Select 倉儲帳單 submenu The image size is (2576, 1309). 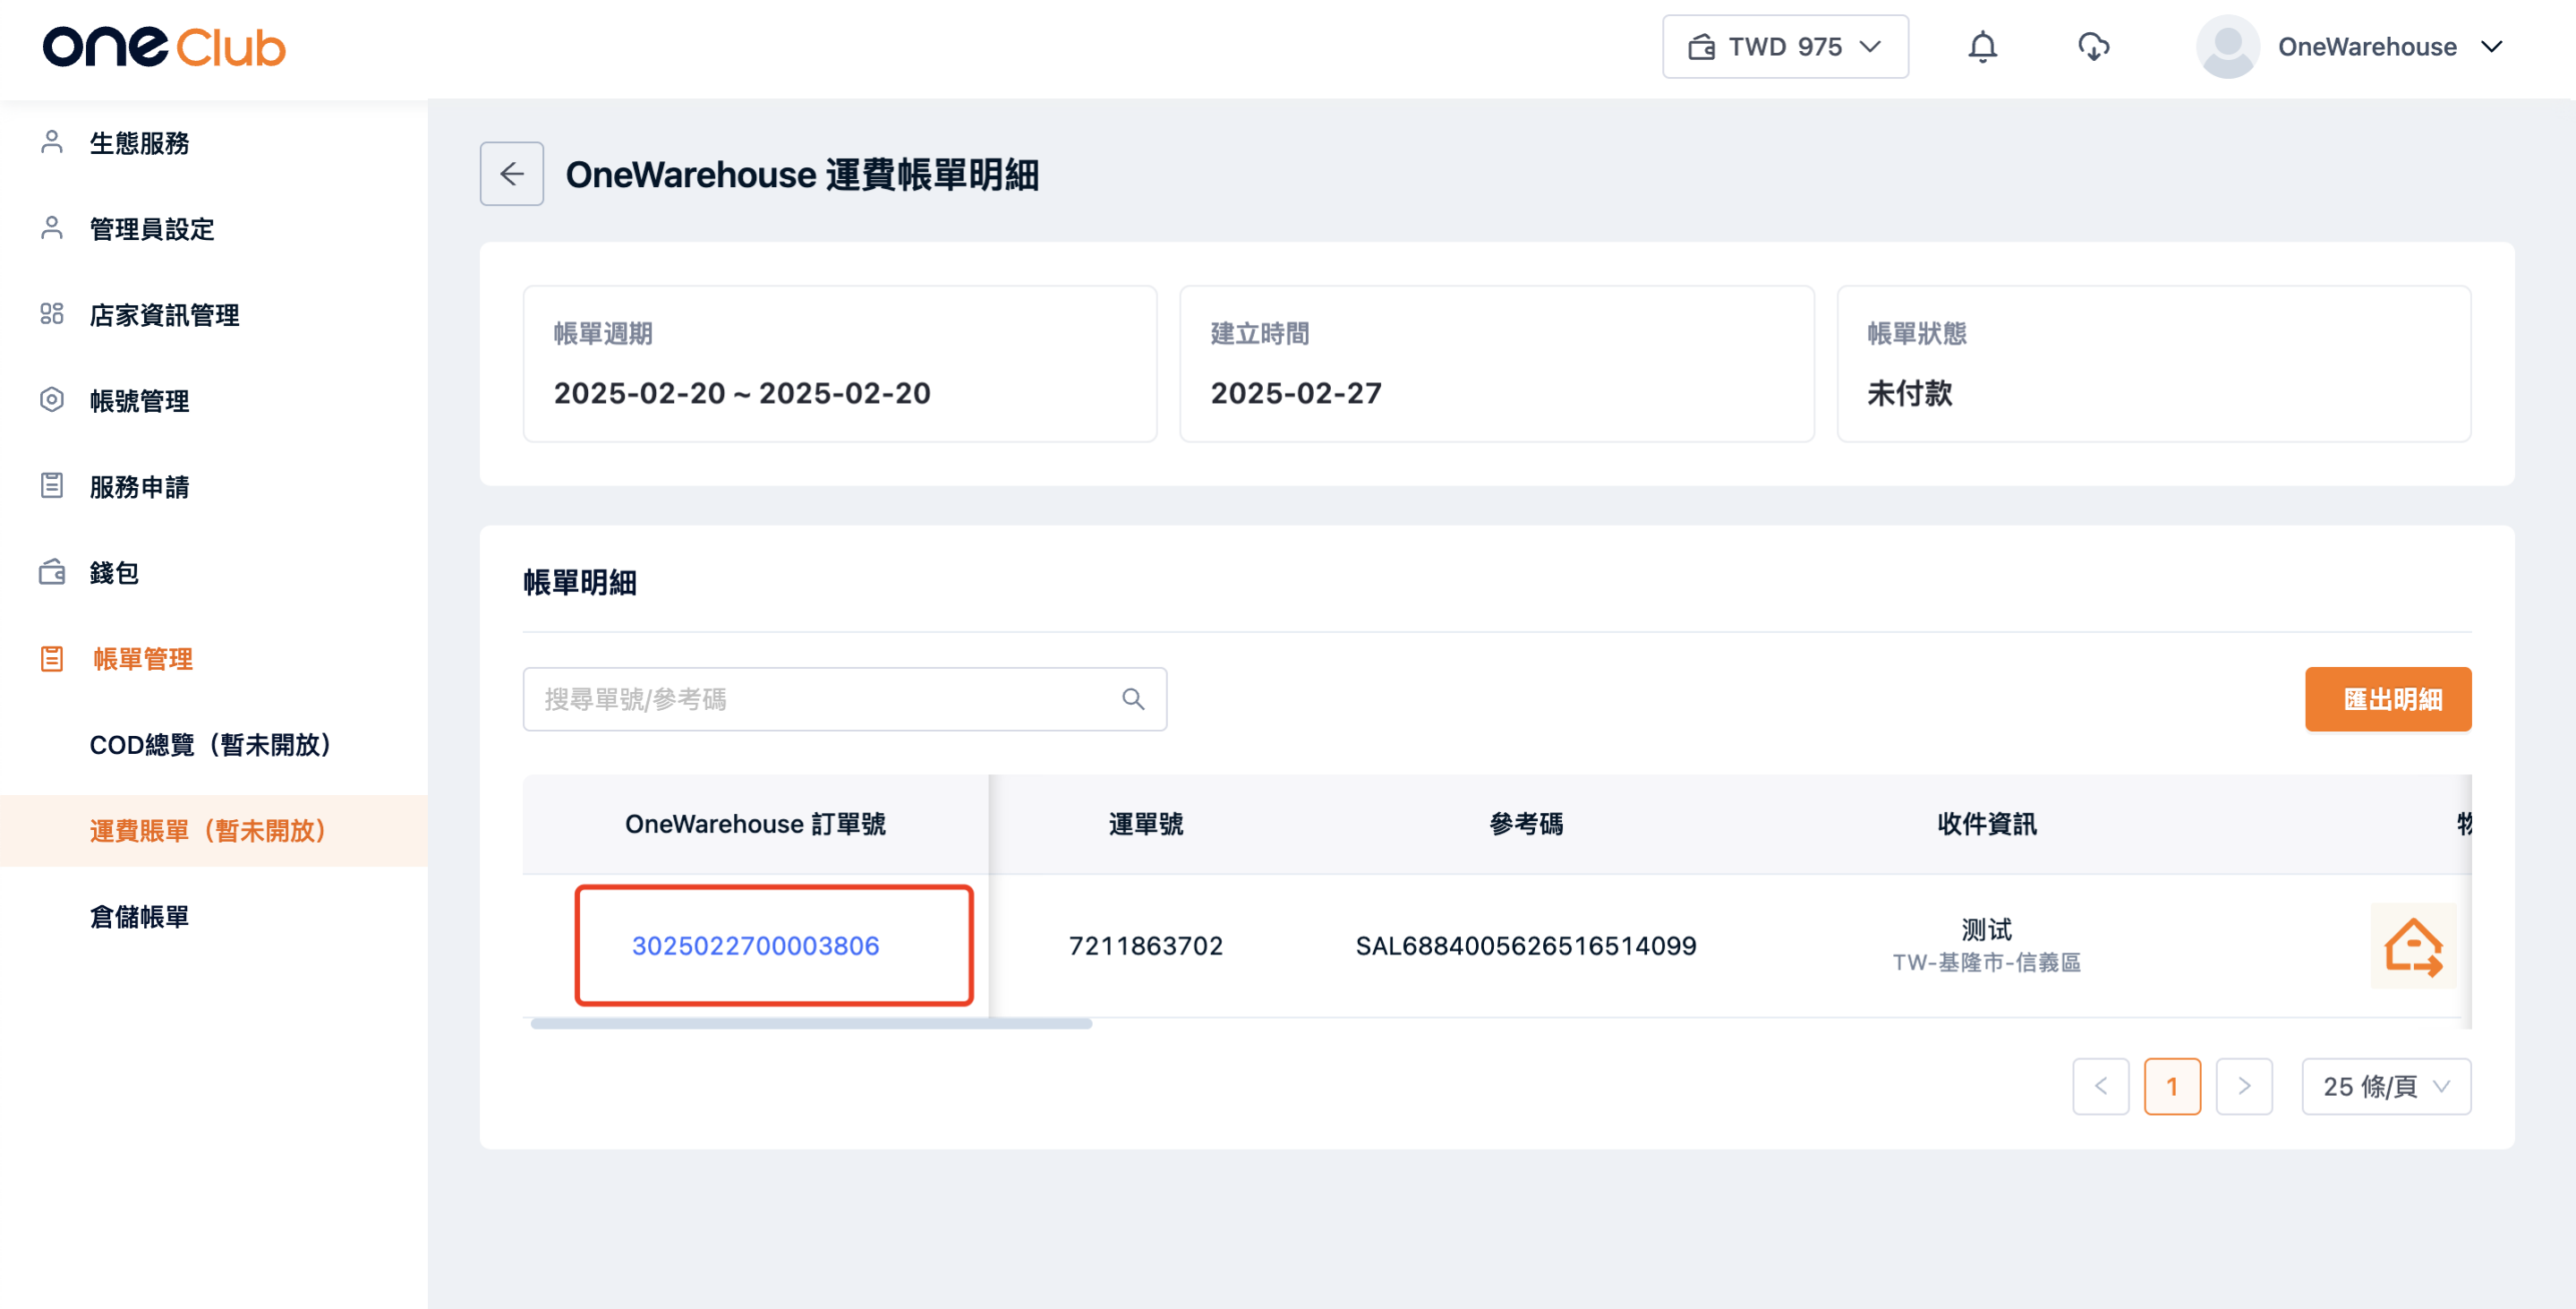pos(214,917)
